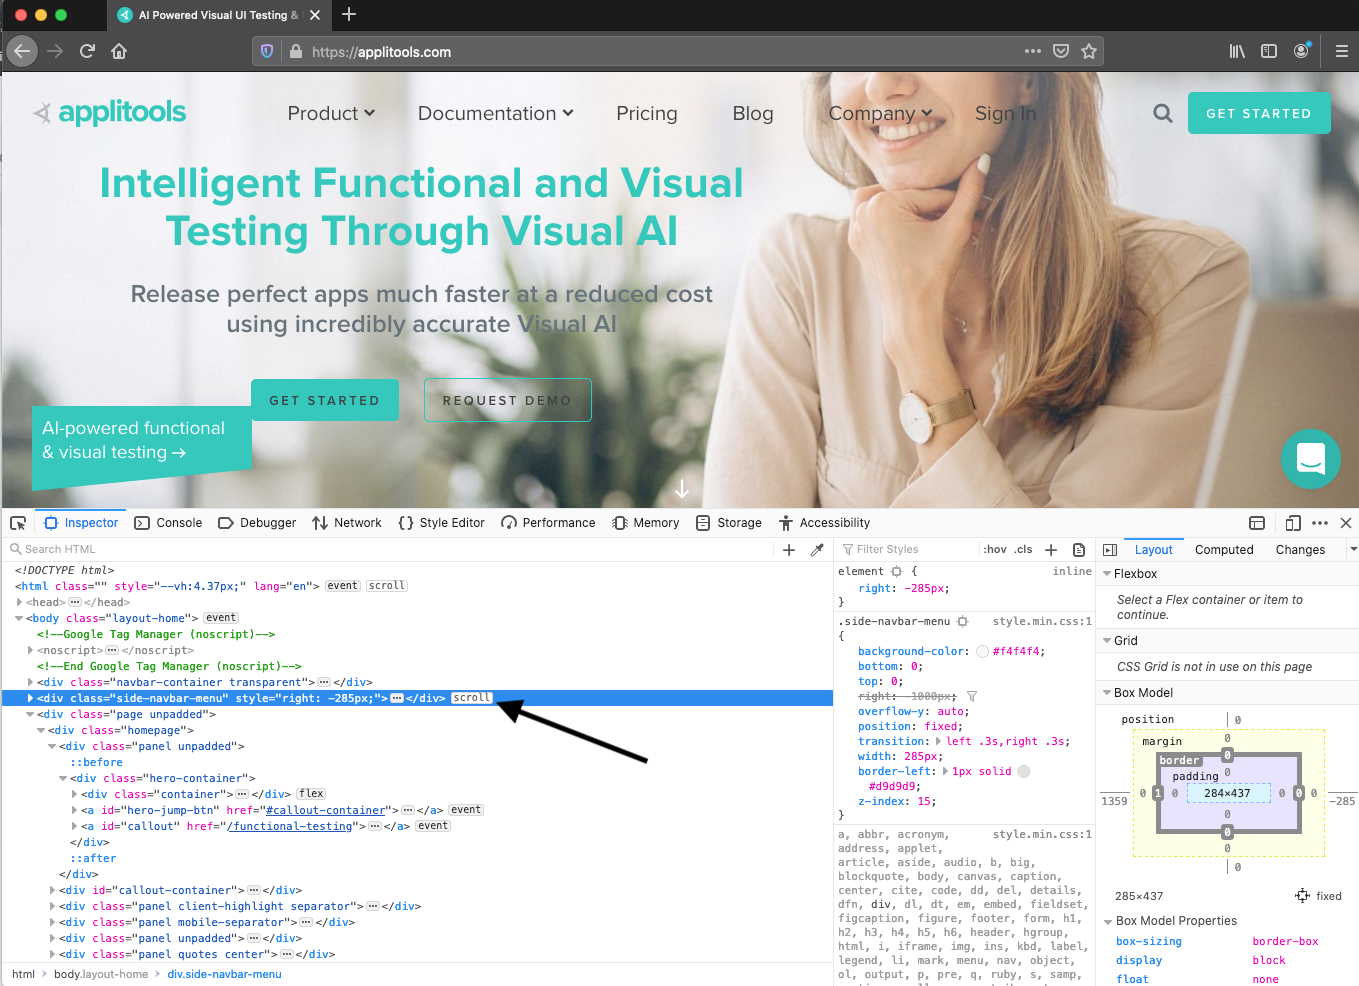This screenshot has height=986, width=1359.
Task: Open site search magnifier on Applitools page
Action: coord(1162,113)
